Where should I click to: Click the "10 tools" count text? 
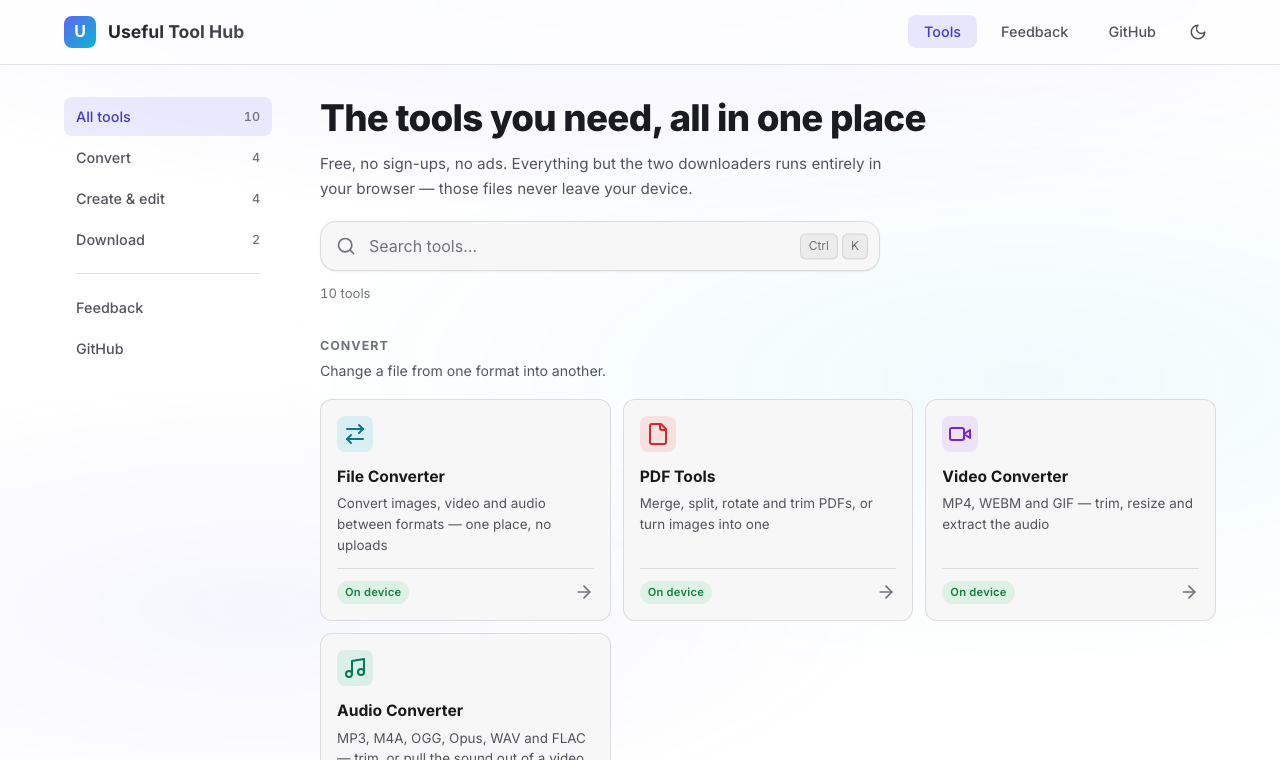345,293
